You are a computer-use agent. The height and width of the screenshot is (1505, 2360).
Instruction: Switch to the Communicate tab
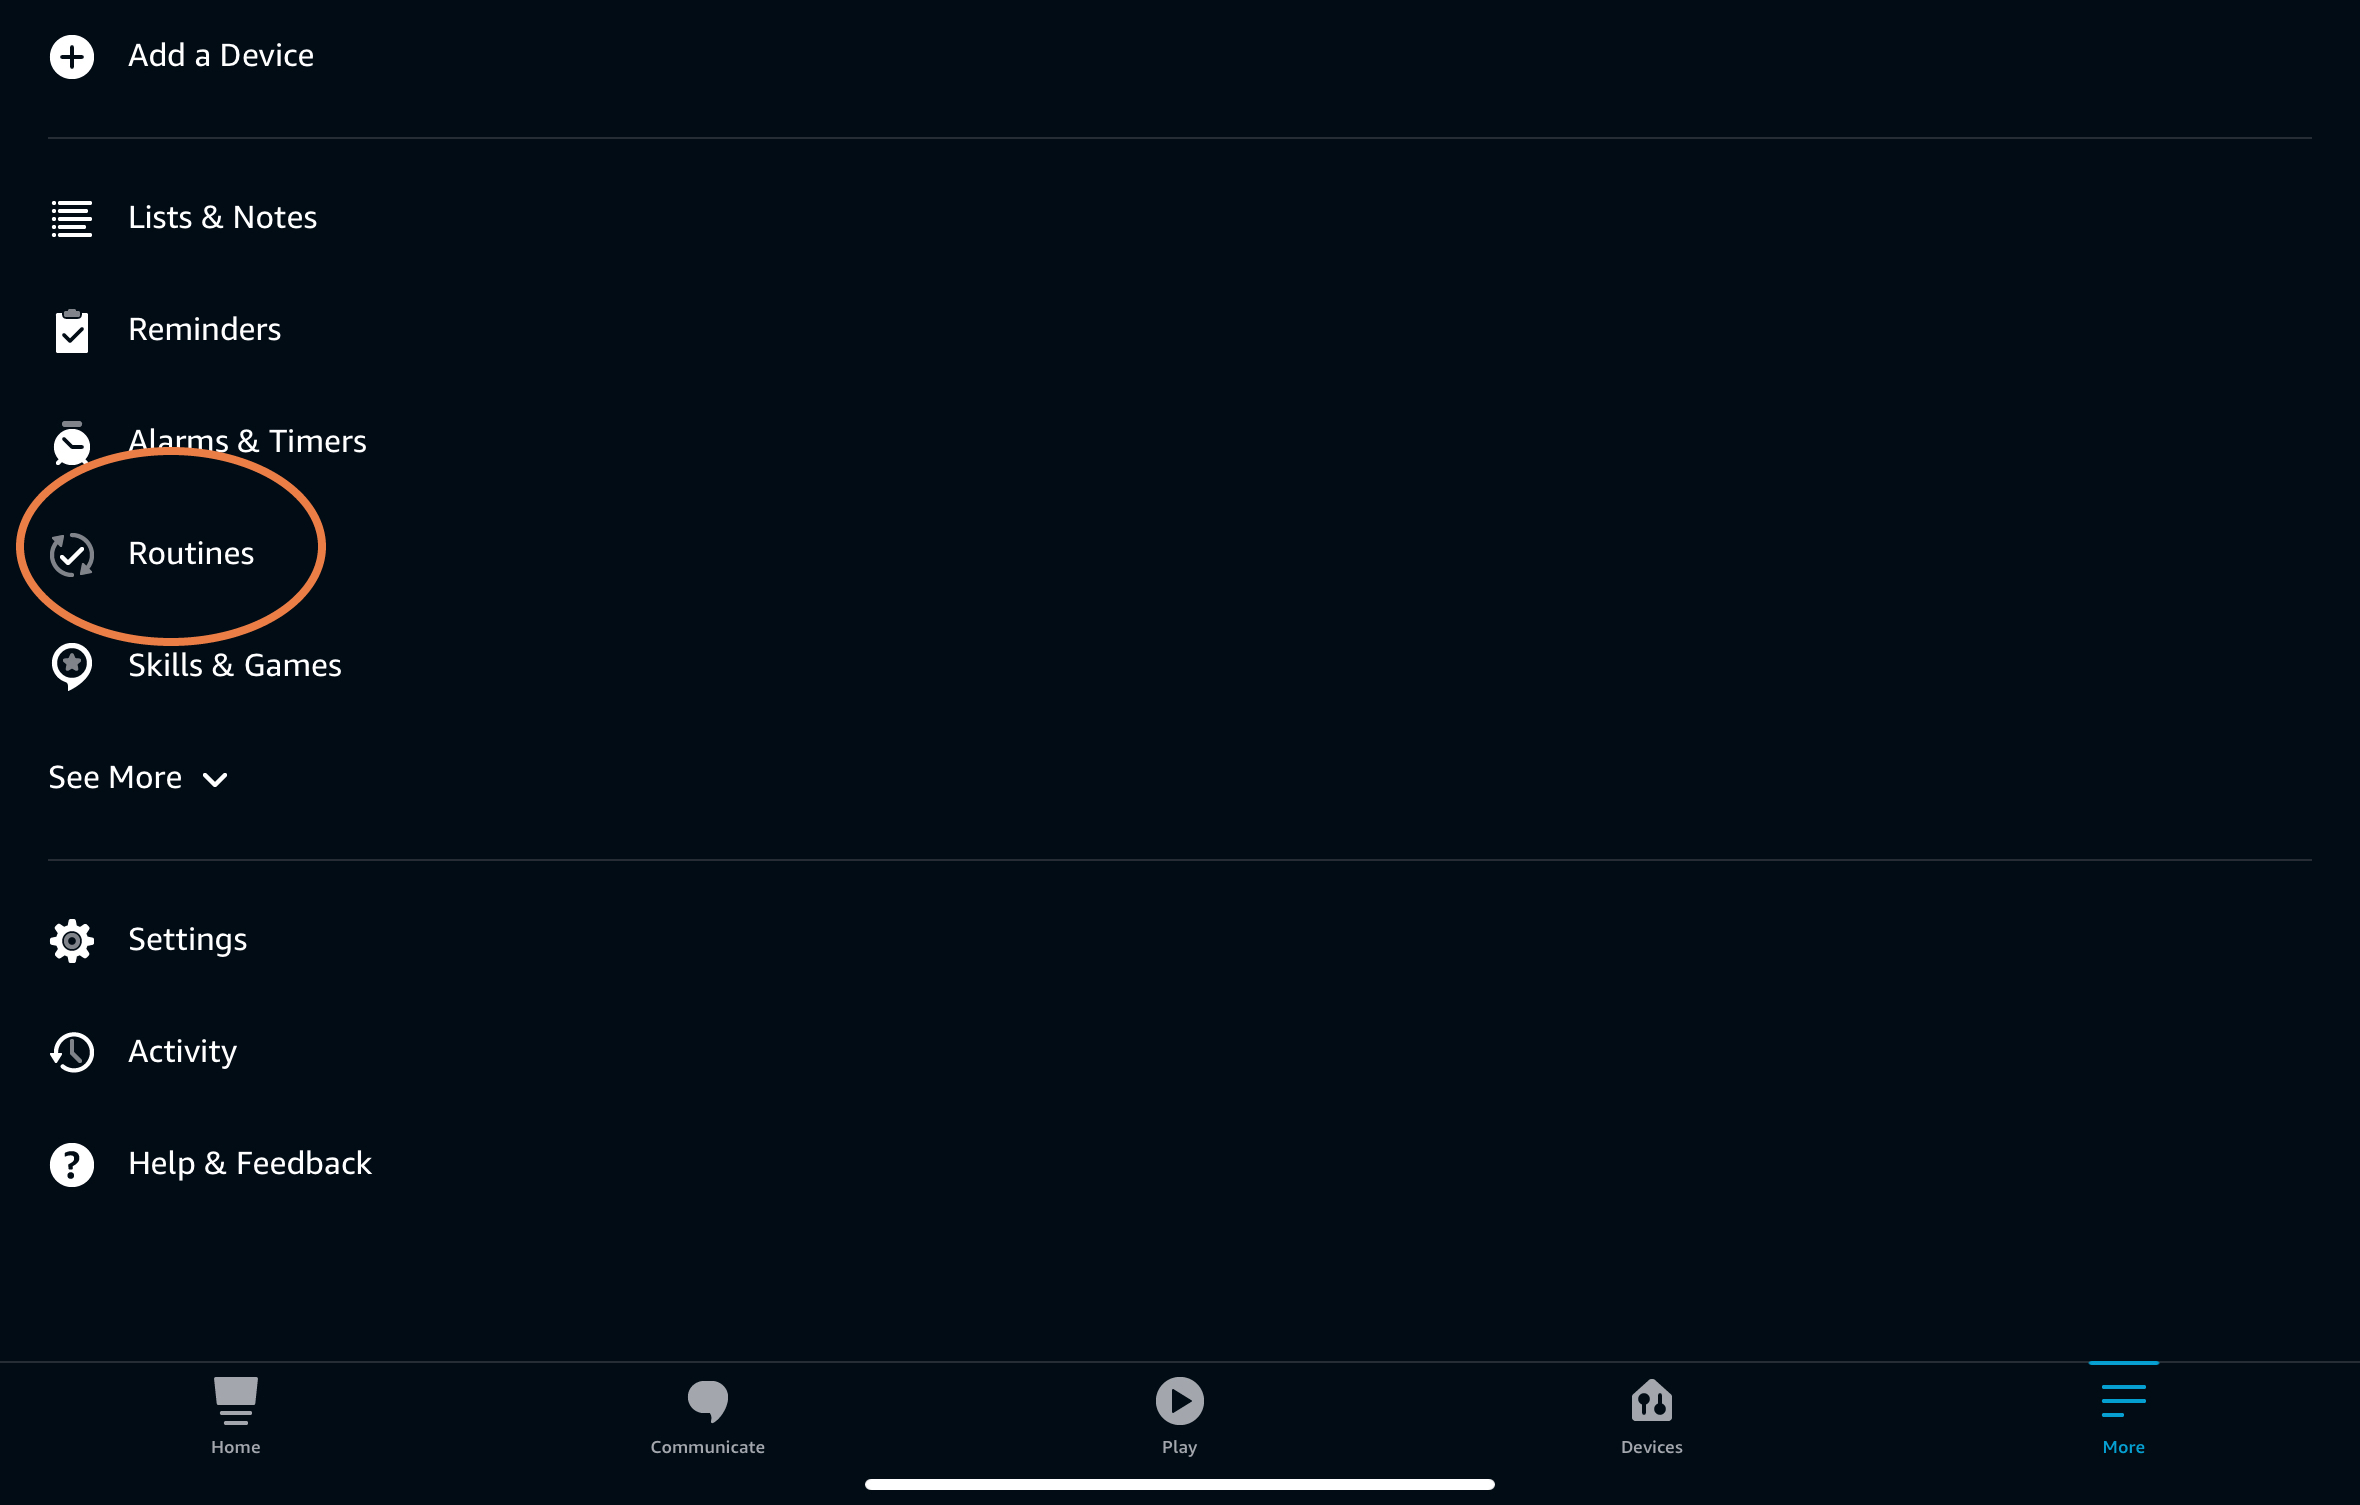coord(705,1410)
